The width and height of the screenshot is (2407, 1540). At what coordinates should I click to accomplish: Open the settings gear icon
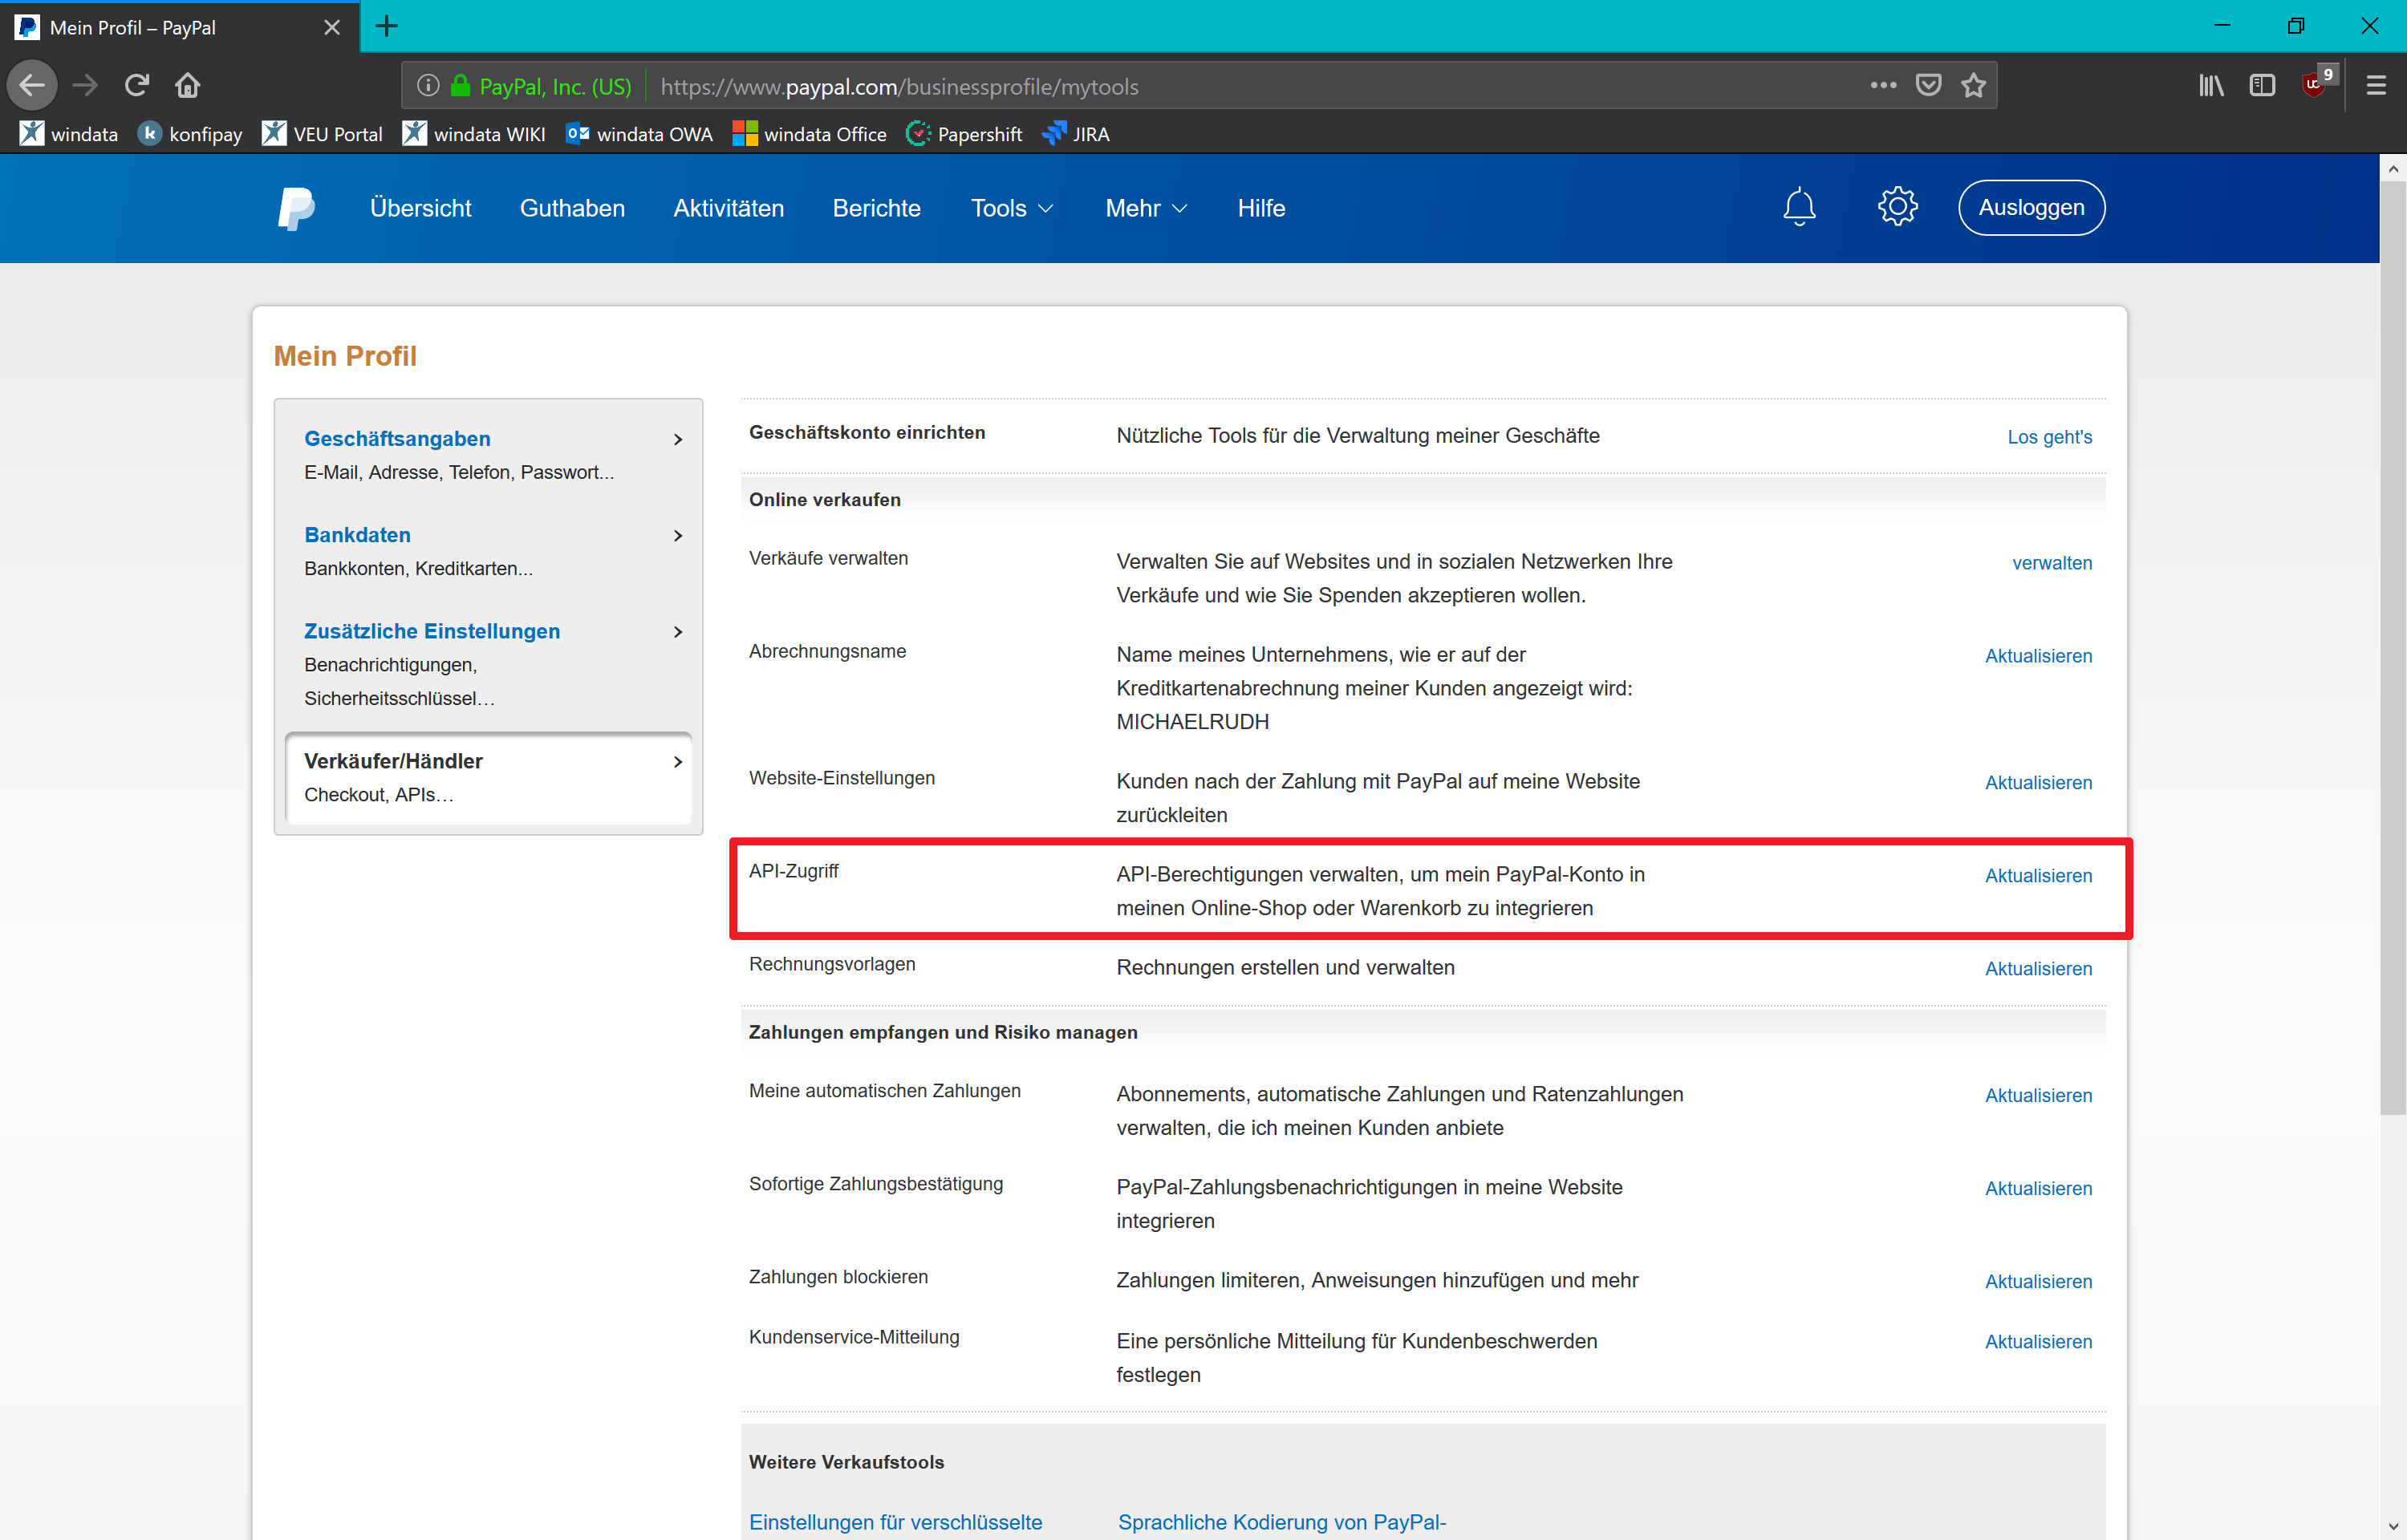pyautogui.click(x=1897, y=207)
